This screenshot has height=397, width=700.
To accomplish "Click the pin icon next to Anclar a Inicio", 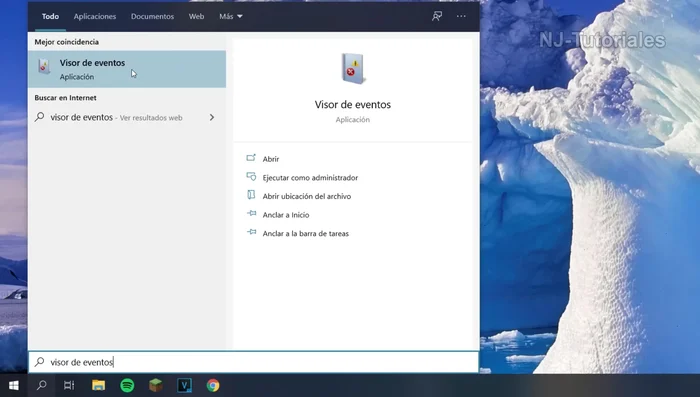I will [252, 214].
